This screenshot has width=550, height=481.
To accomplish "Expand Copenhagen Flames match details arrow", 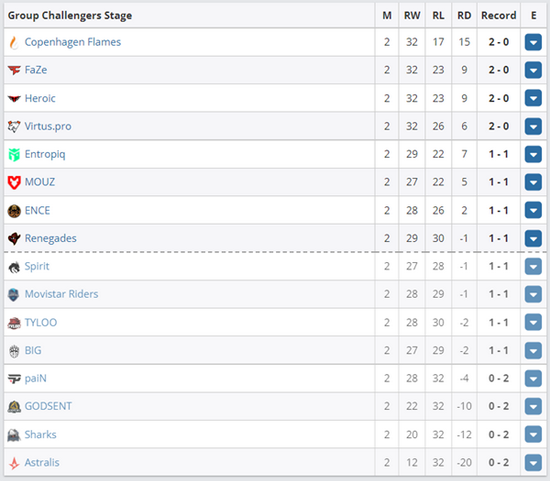I will (533, 42).
